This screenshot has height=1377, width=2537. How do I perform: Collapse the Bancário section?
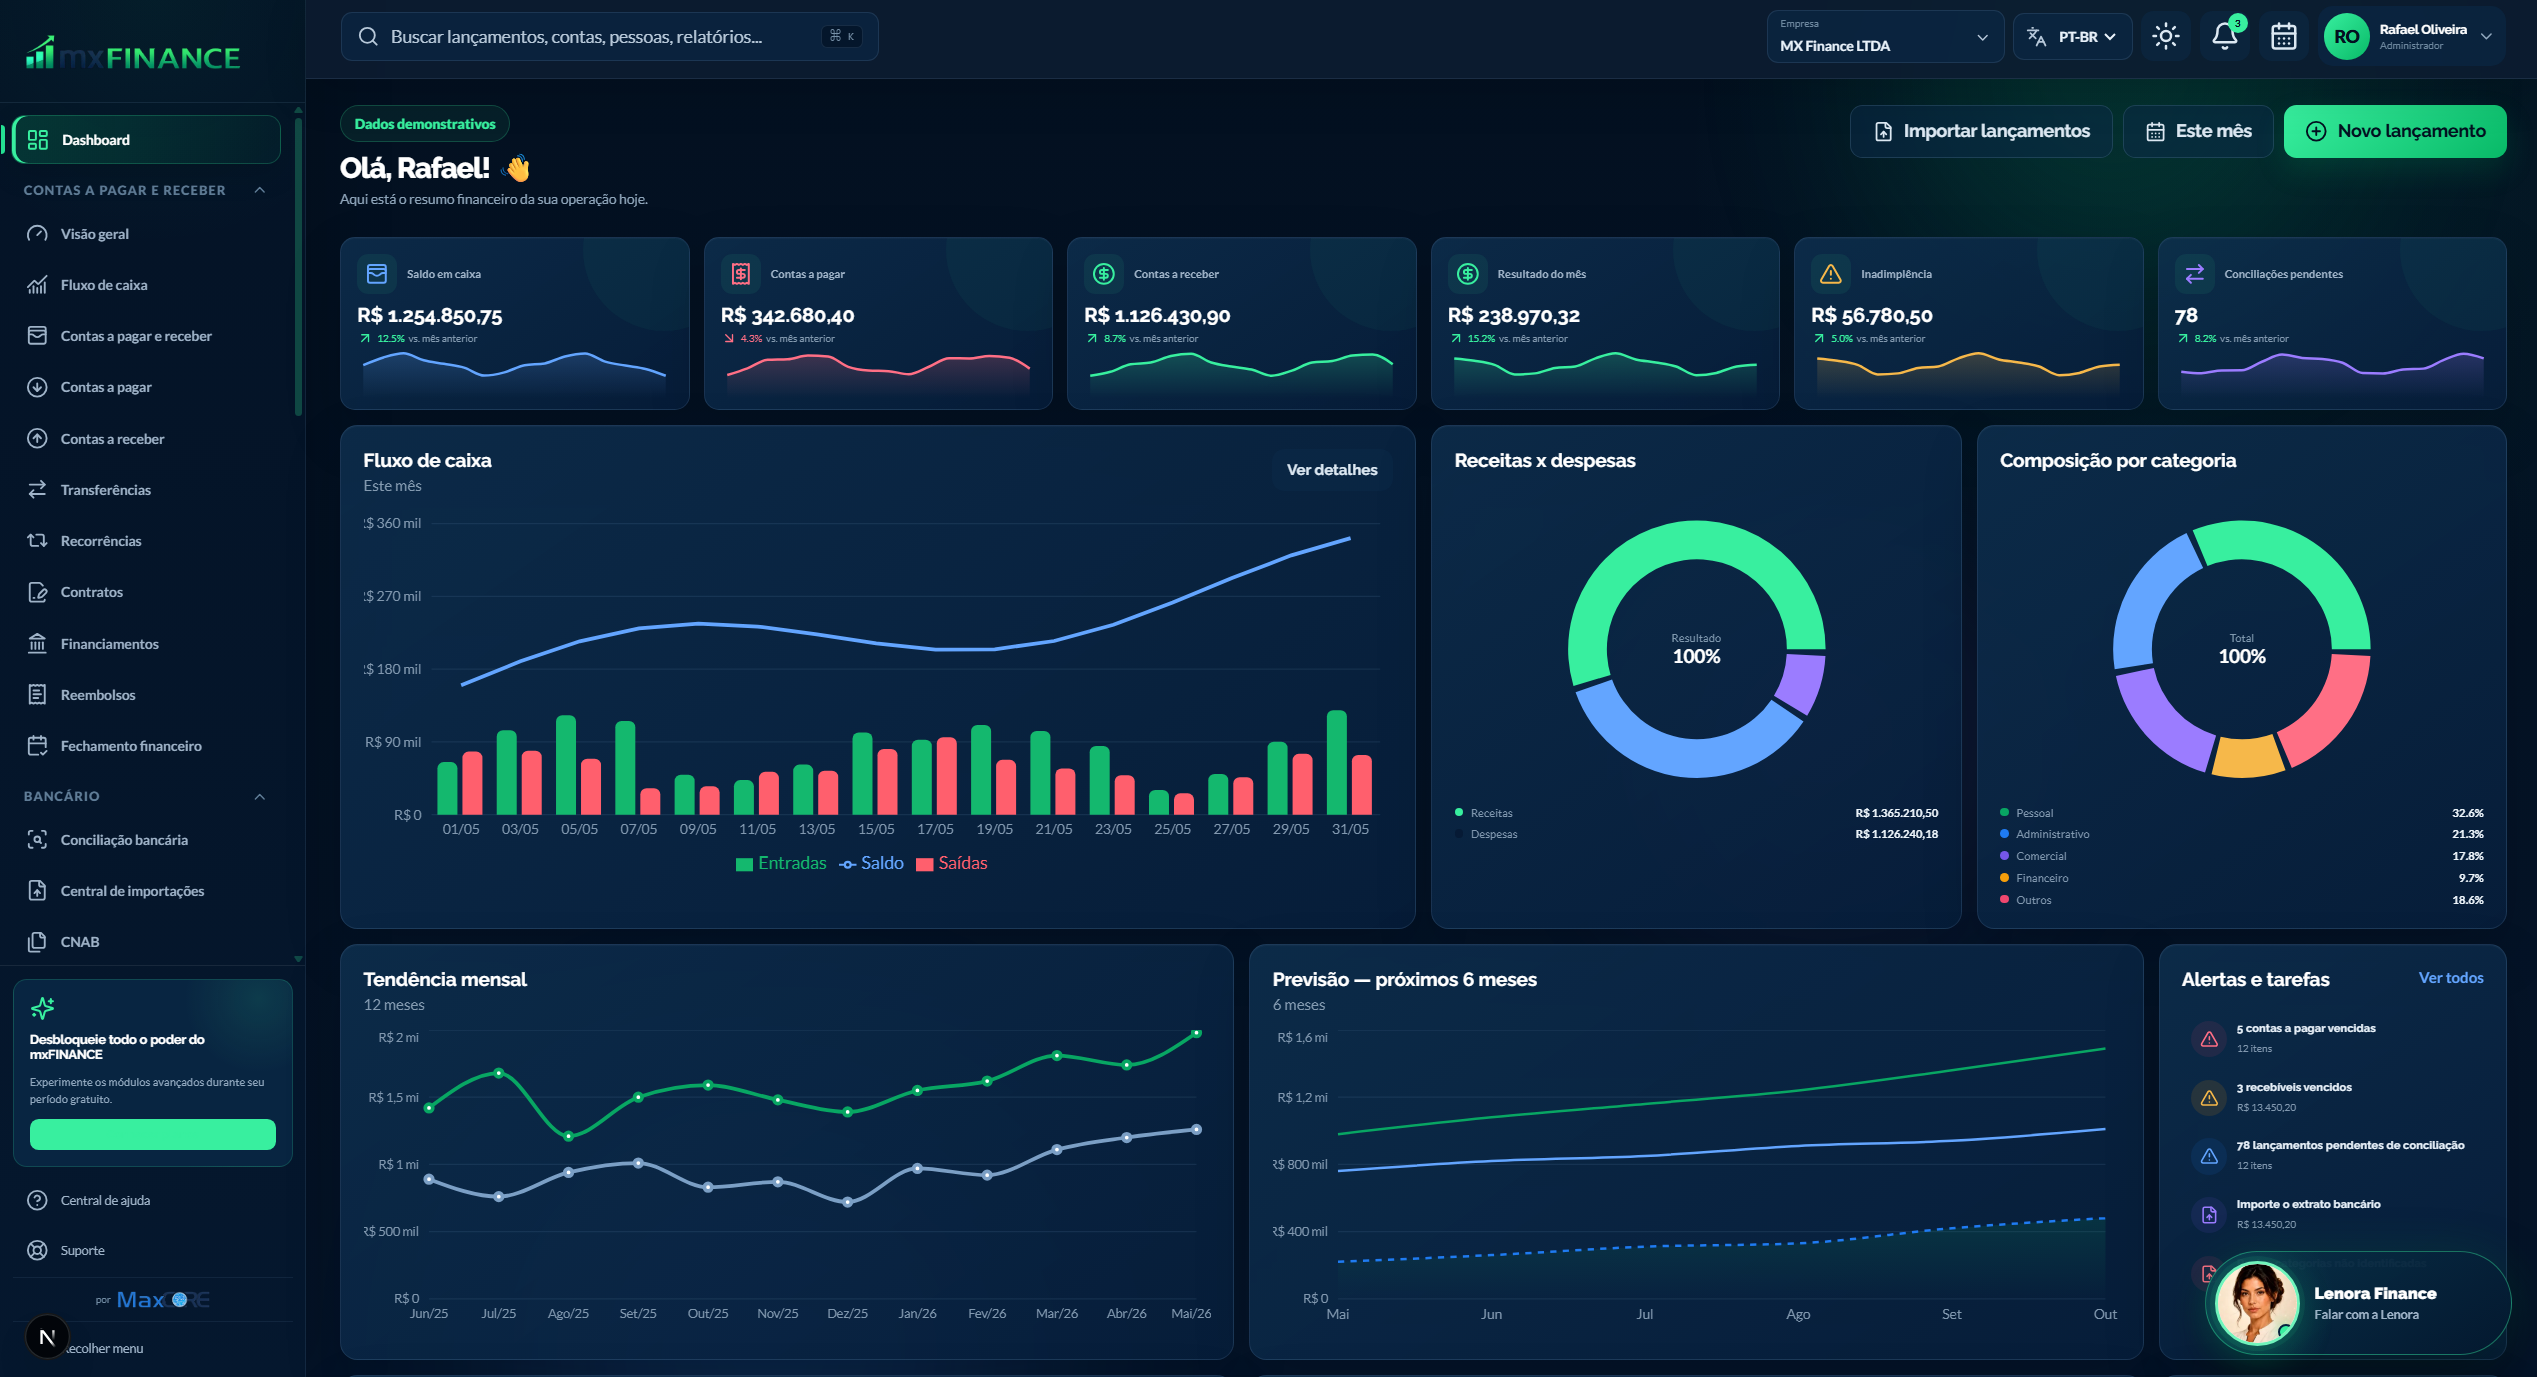pyautogui.click(x=260, y=797)
